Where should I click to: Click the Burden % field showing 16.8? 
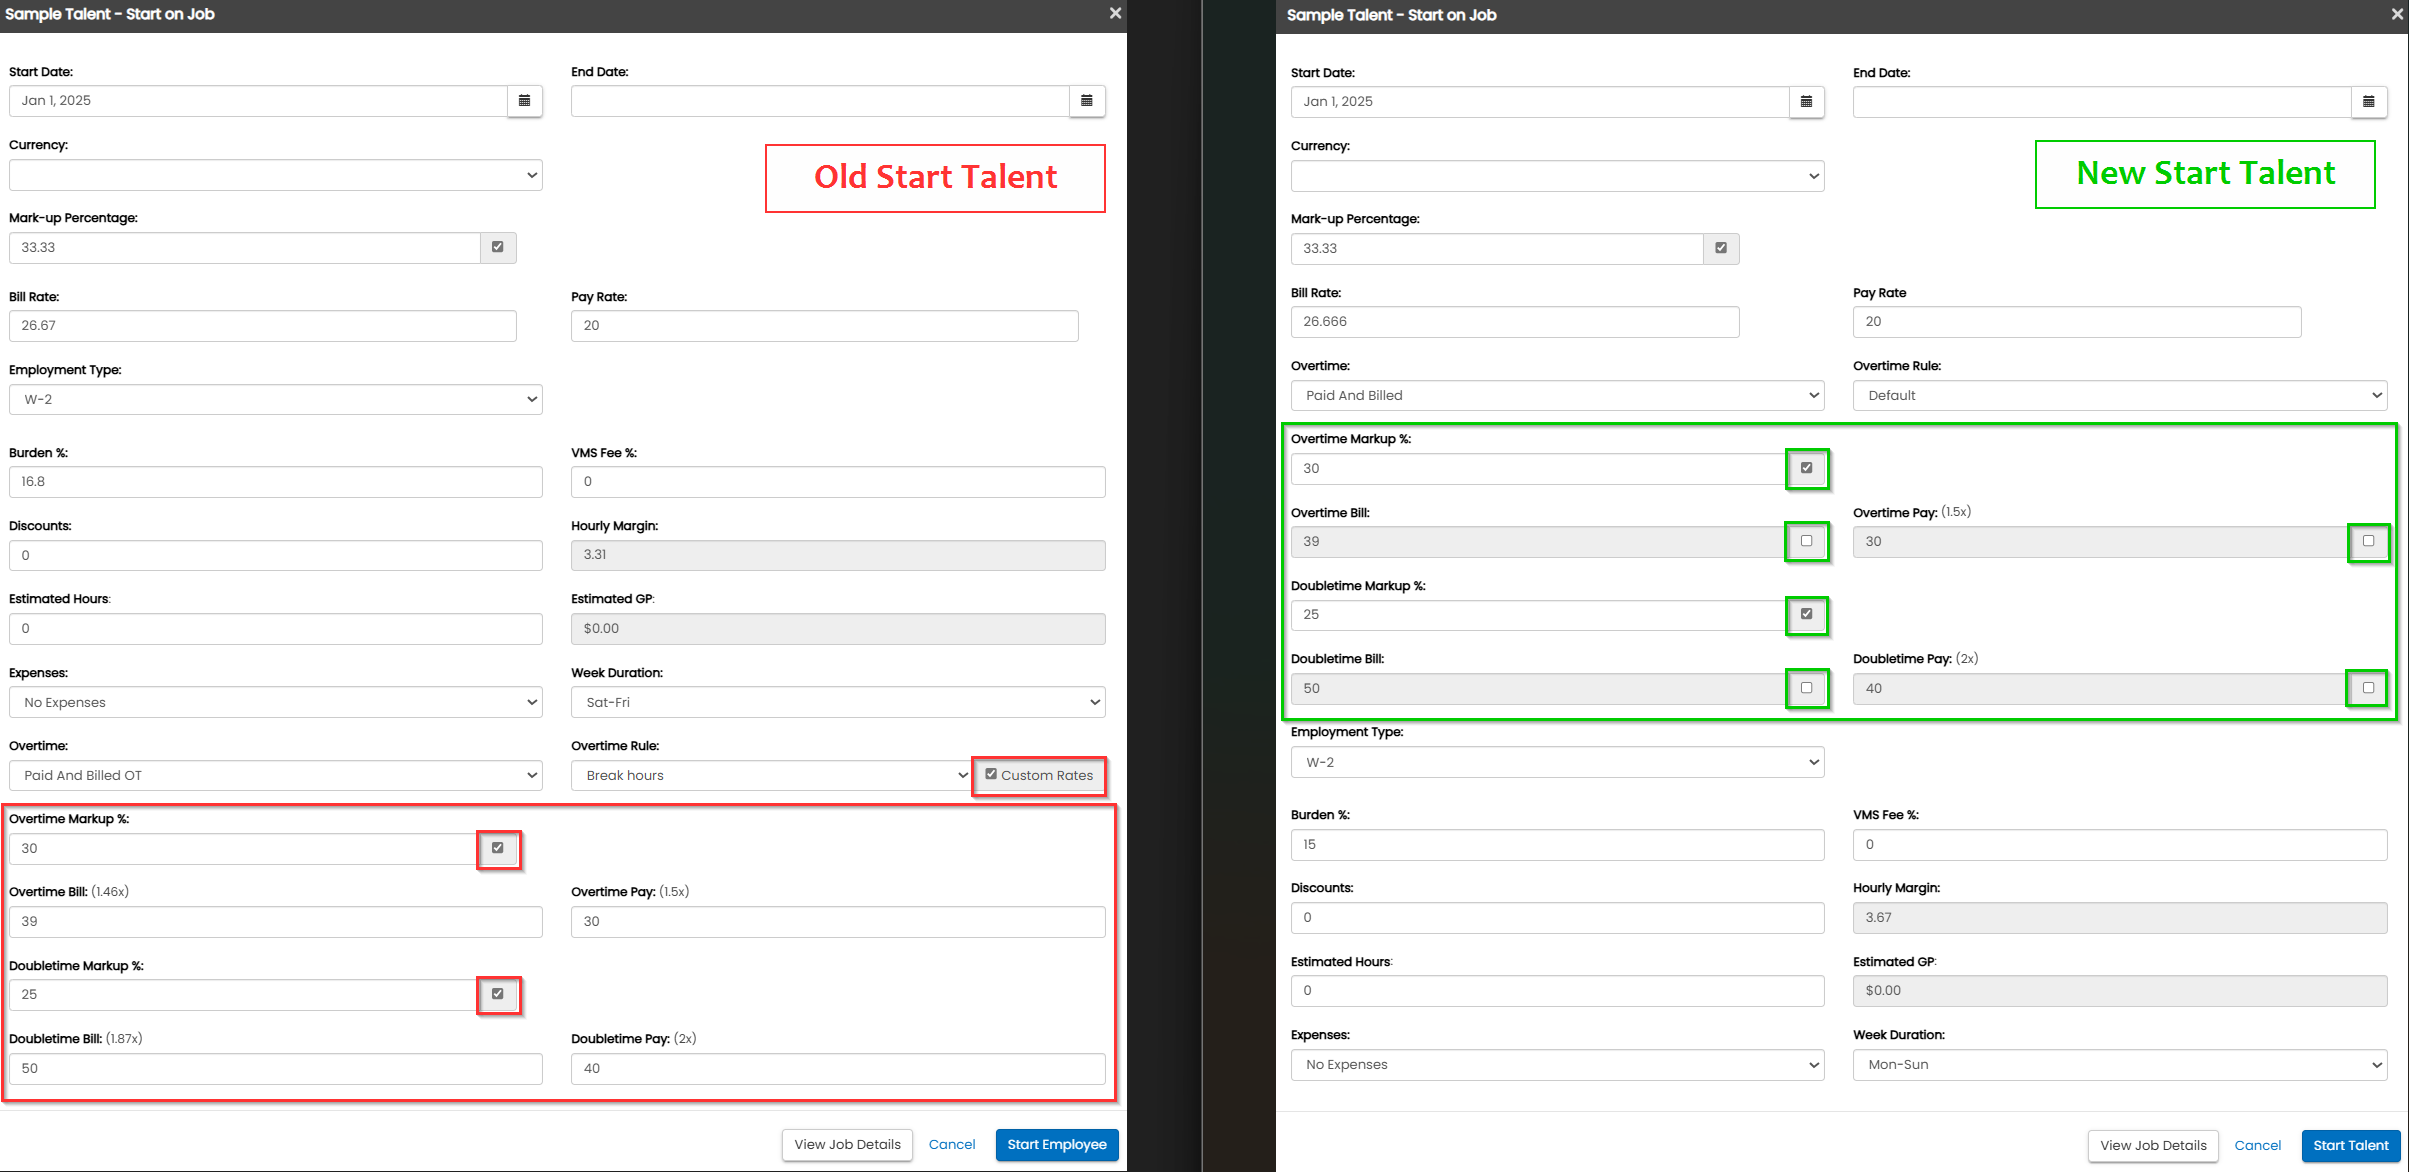(x=275, y=481)
